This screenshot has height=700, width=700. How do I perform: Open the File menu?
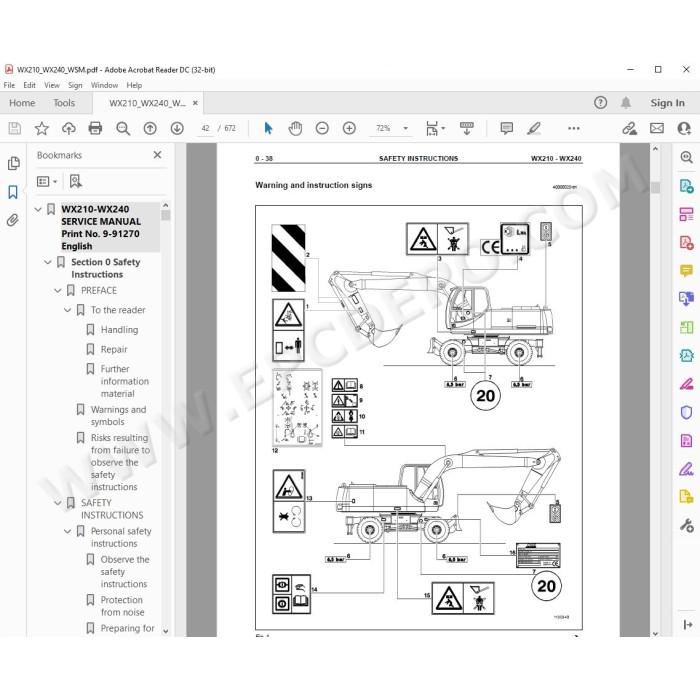[x=9, y=85]
